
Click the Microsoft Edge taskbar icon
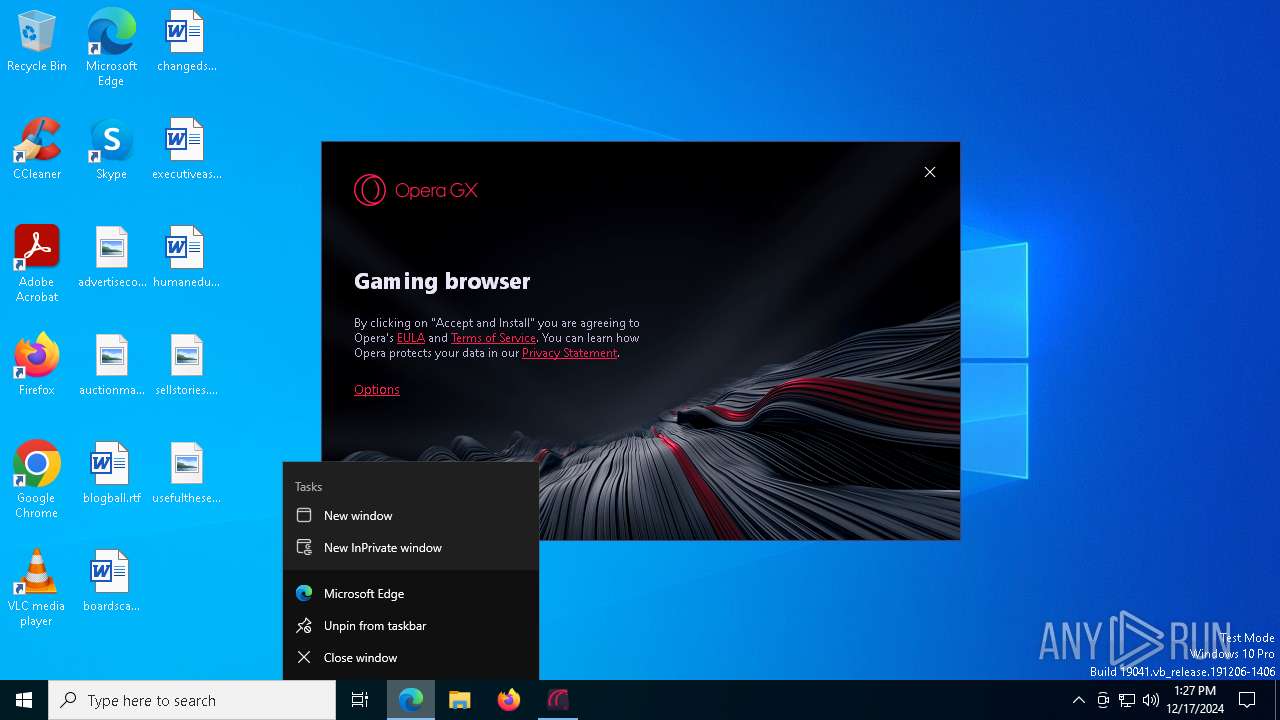(x=411, y=700)
